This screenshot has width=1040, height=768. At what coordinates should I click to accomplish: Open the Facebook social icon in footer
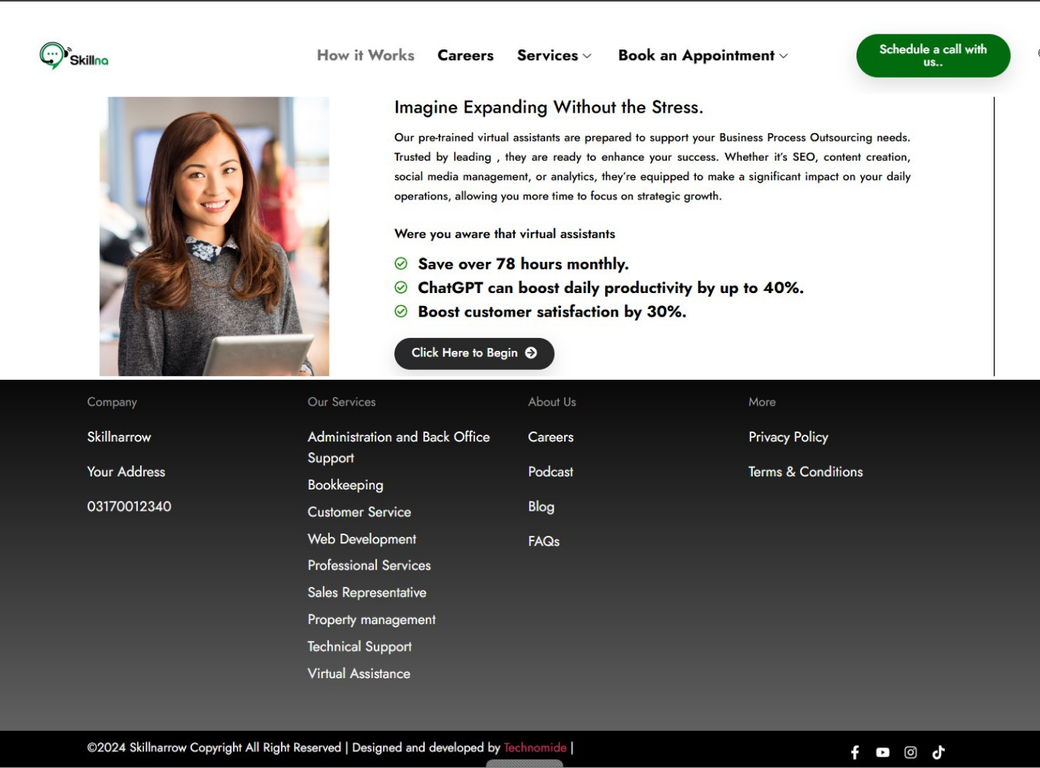855,752
